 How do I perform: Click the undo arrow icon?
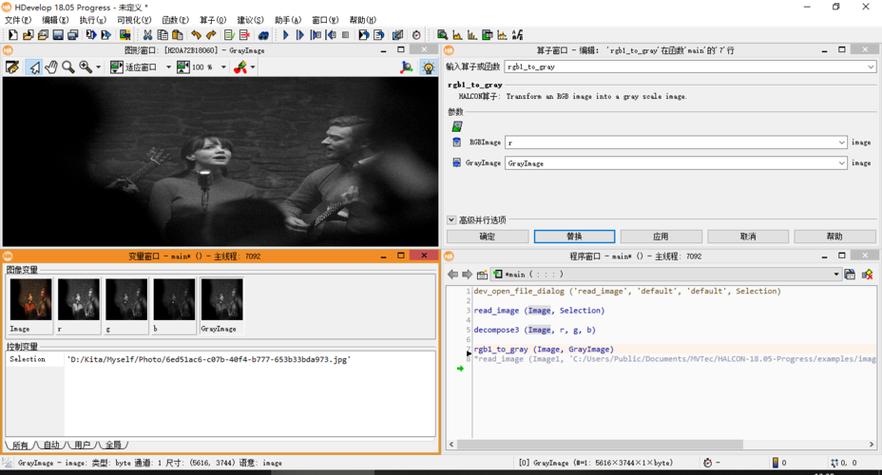[197, 35]
